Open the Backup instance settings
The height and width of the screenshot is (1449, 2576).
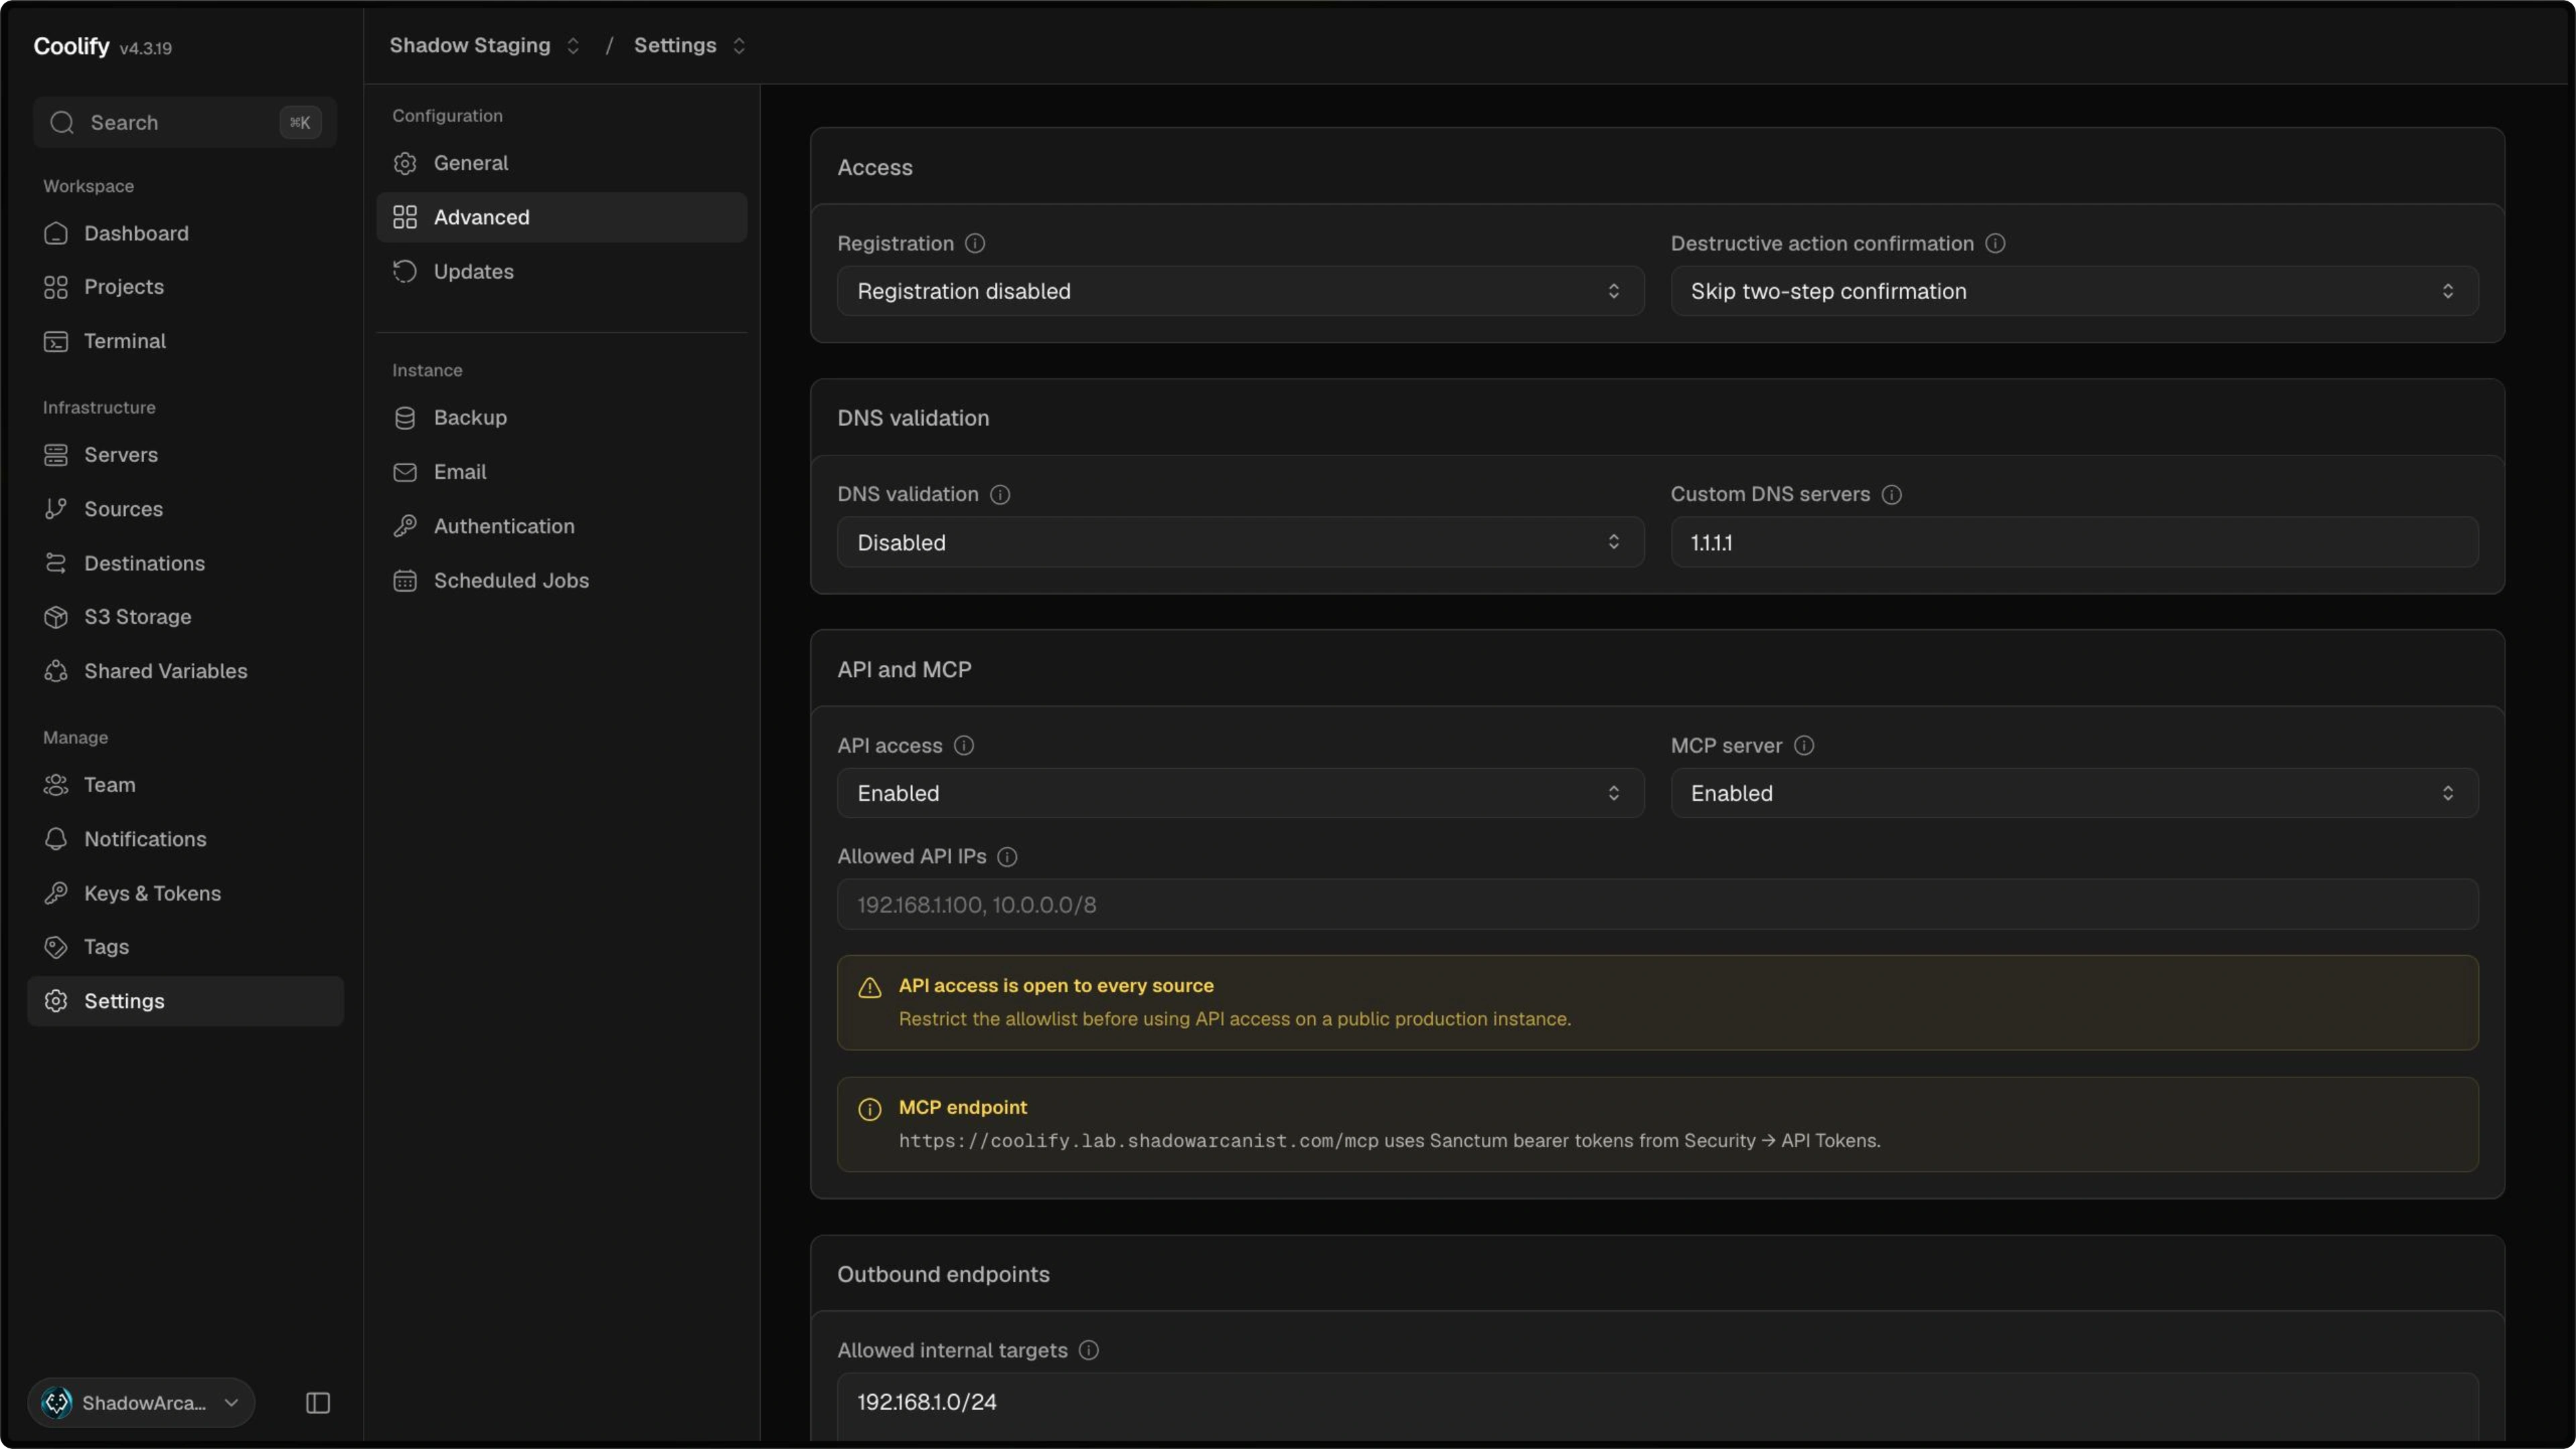[x=561, y=417]
